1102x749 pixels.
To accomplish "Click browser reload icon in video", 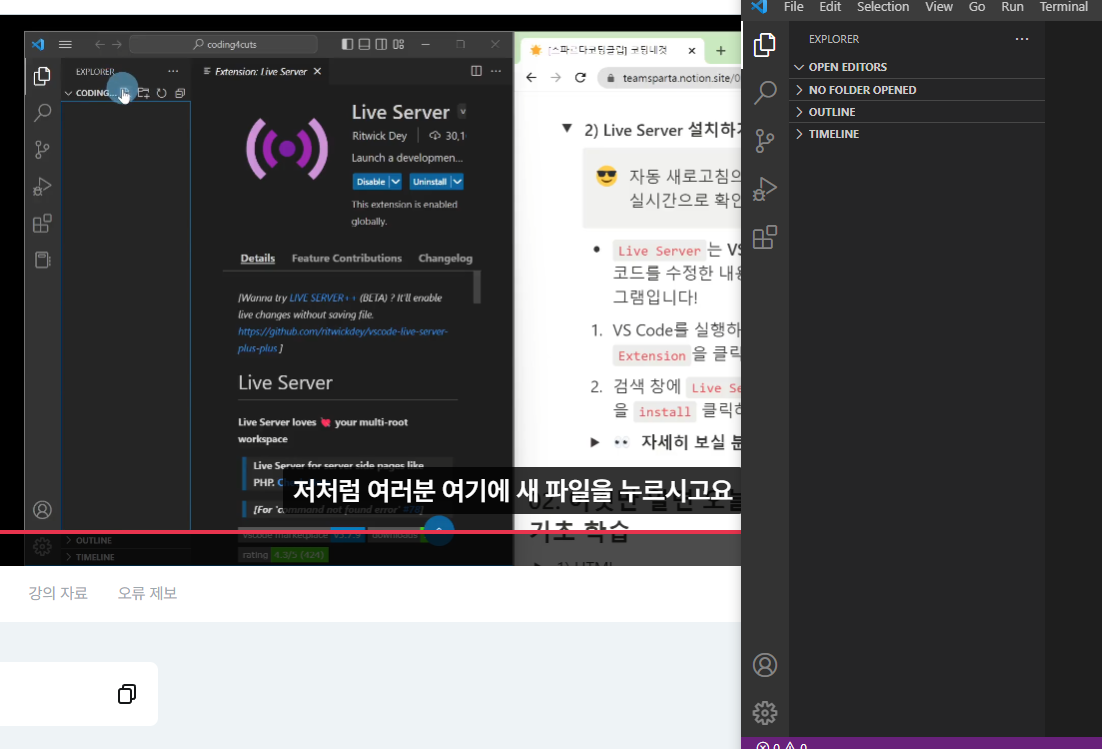I will point(580,77).
